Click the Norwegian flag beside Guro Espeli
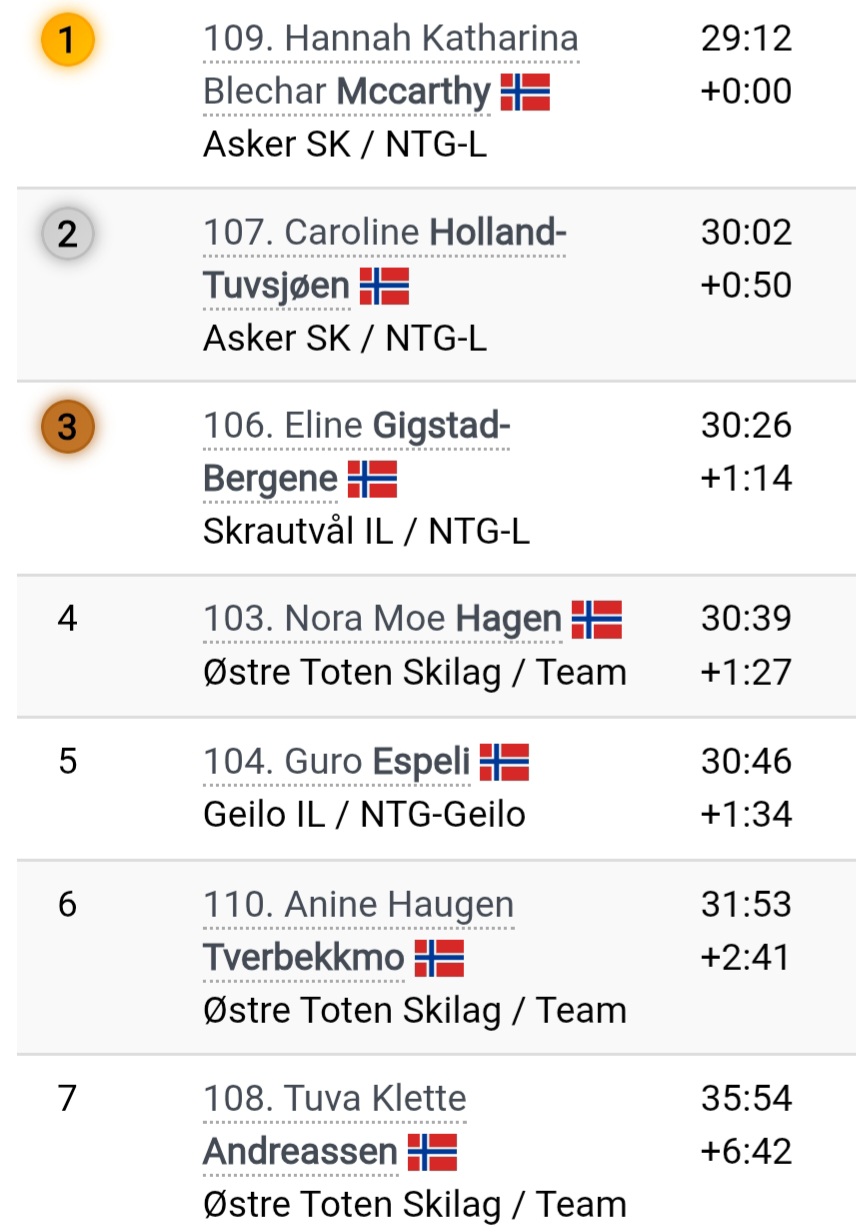Image resolution: width=856 pixels, height=1232 pixels. click(504, 764)
